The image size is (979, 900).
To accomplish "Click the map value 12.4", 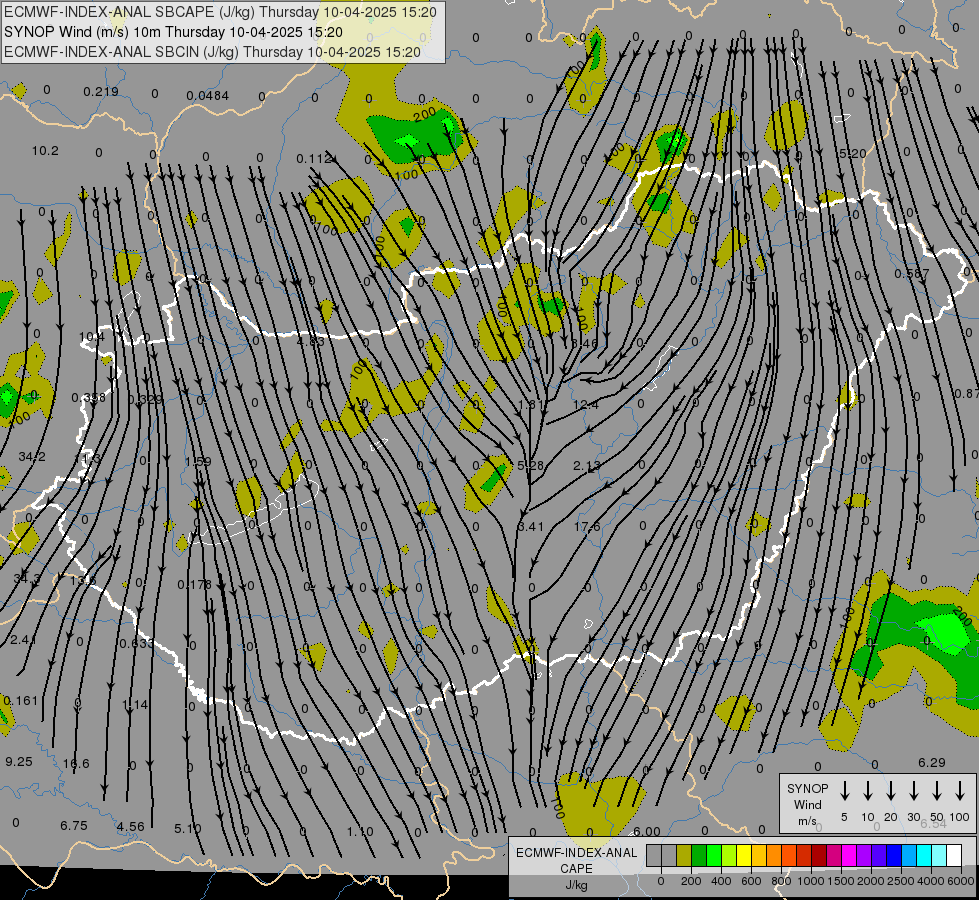I will pyautogui.click(x=586, y=405).
